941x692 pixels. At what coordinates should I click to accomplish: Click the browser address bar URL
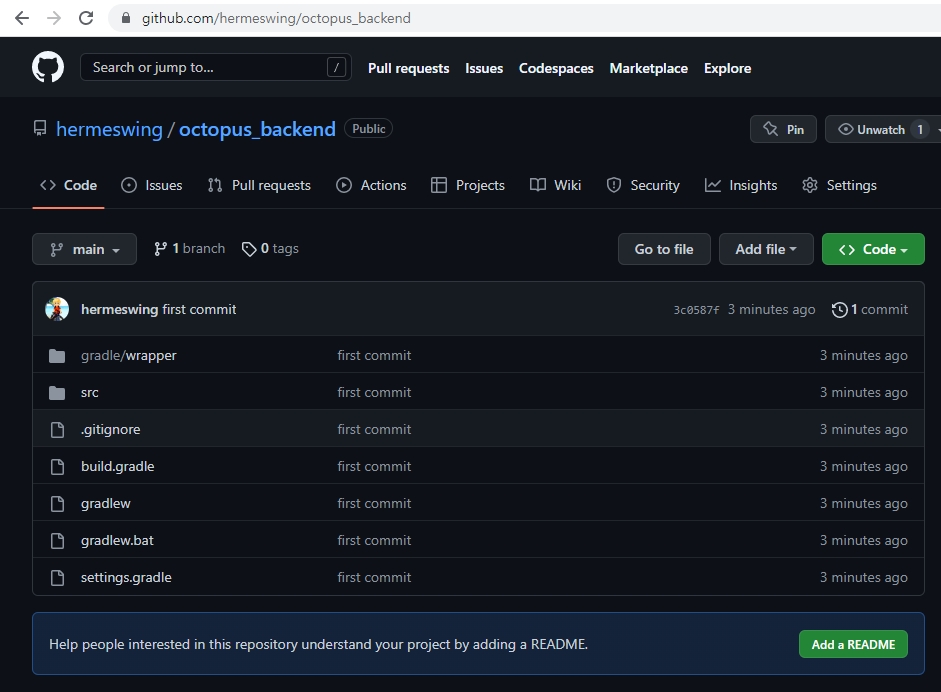pyautogui.click(x=276, y=18)
